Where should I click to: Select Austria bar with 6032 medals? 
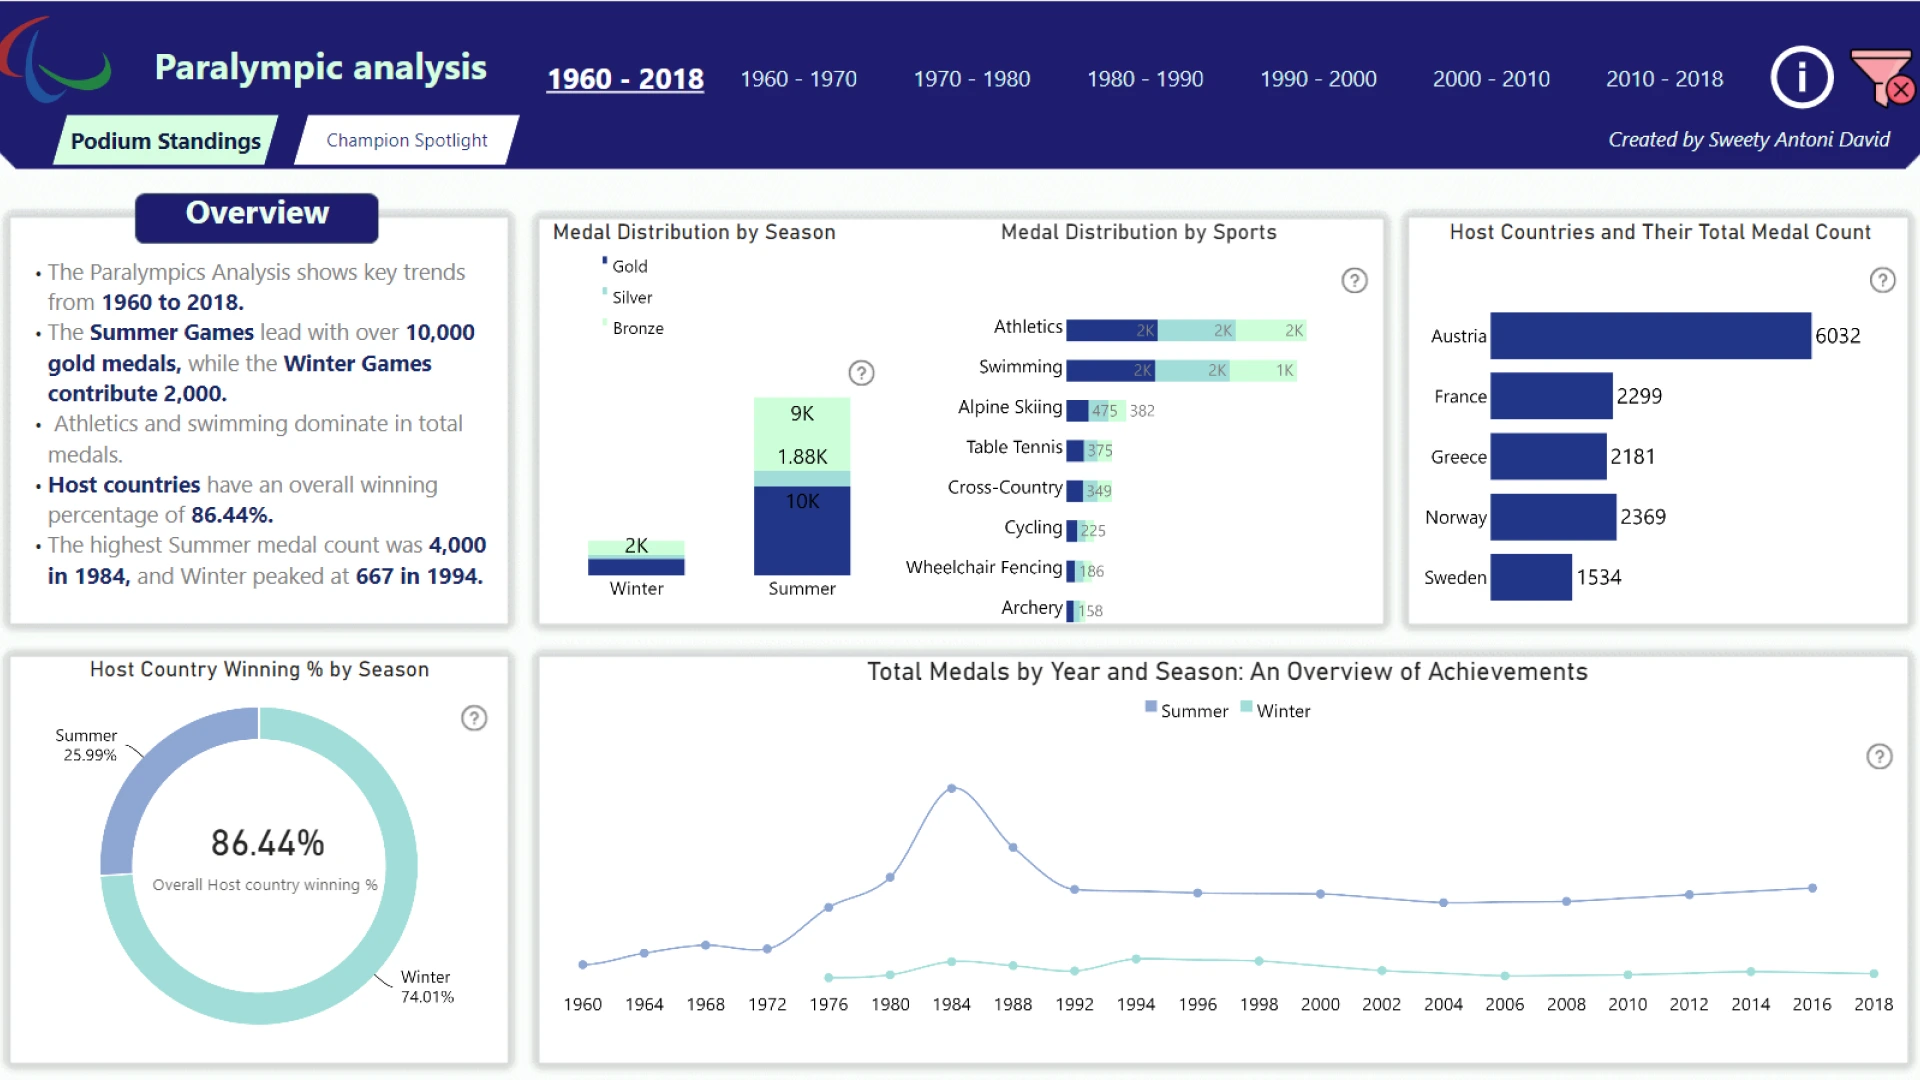1650,336
